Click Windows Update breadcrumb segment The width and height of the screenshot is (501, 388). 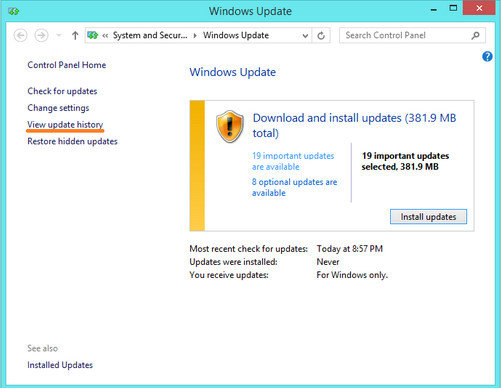point(236,35)
